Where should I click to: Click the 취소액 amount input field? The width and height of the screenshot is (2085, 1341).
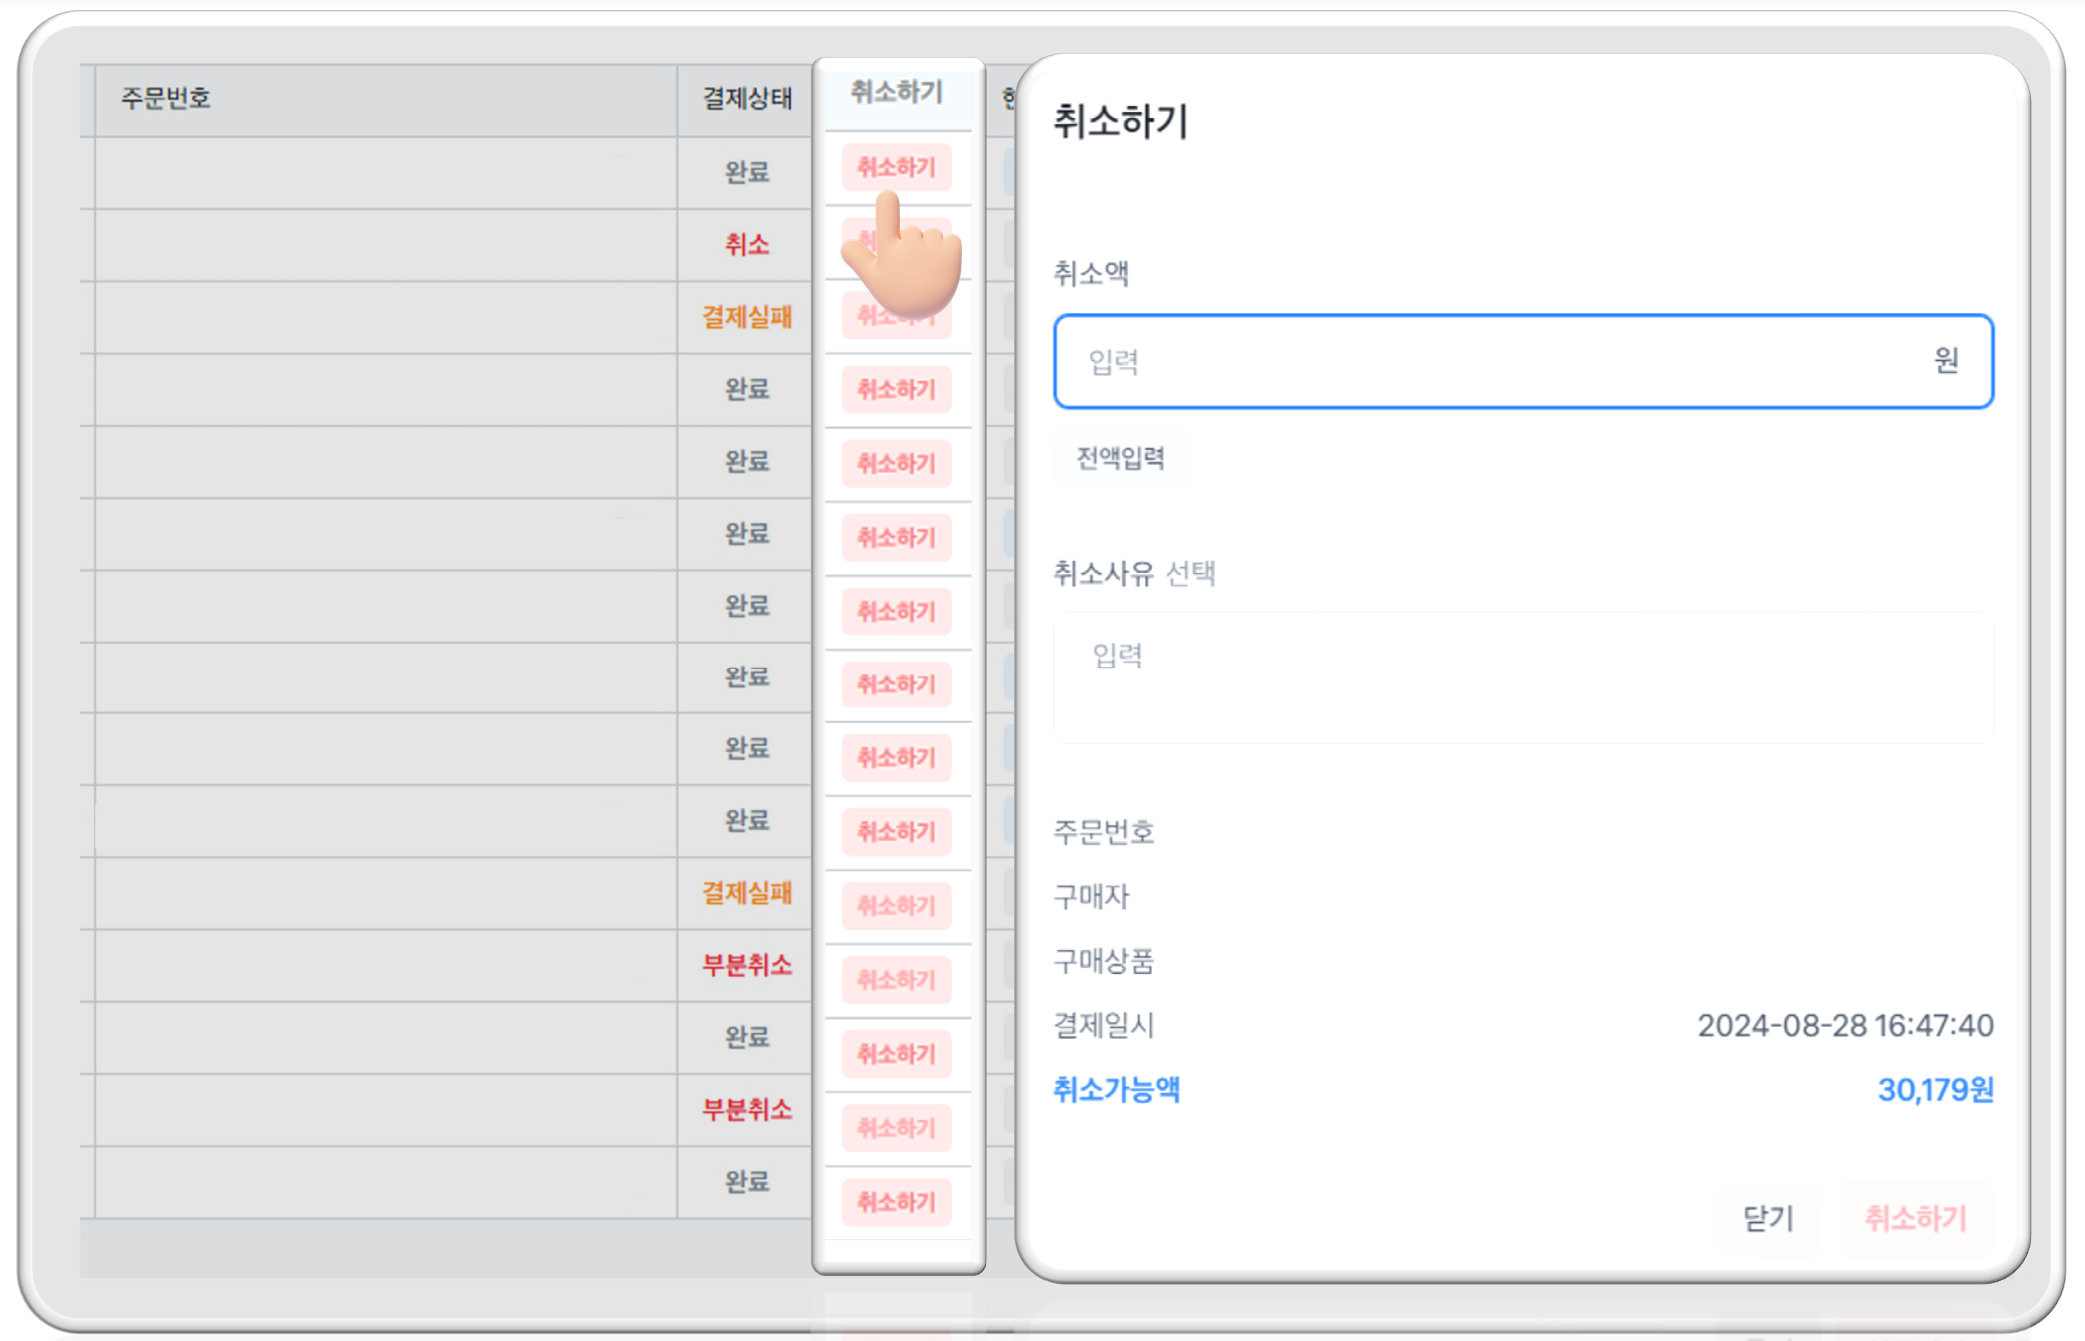point(1500,361)
